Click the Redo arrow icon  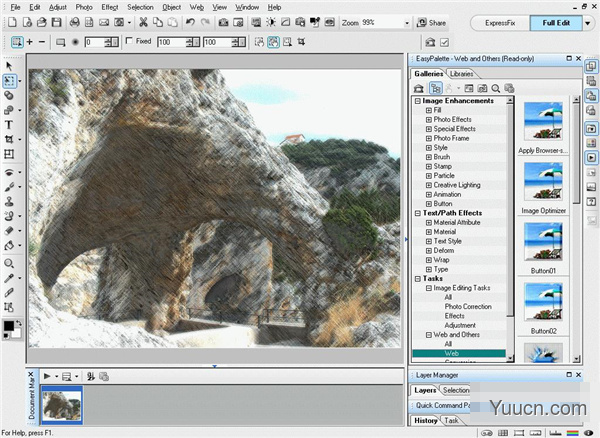[205, 23]
